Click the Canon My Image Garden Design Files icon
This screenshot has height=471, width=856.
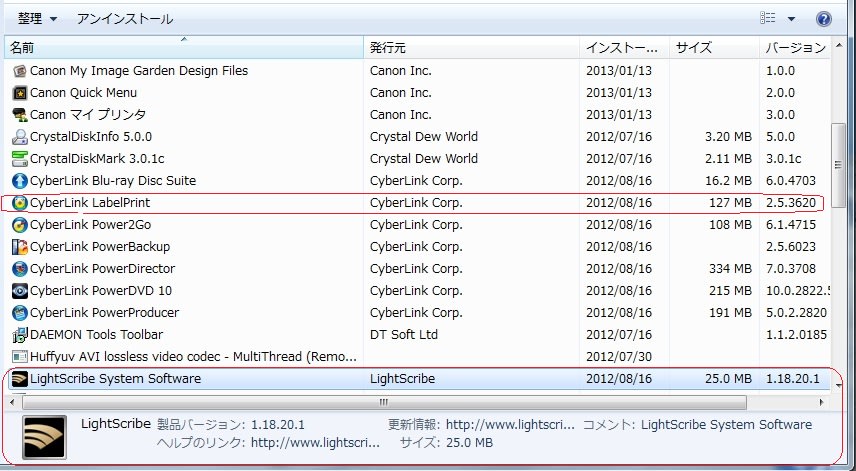tap(20, 71)
